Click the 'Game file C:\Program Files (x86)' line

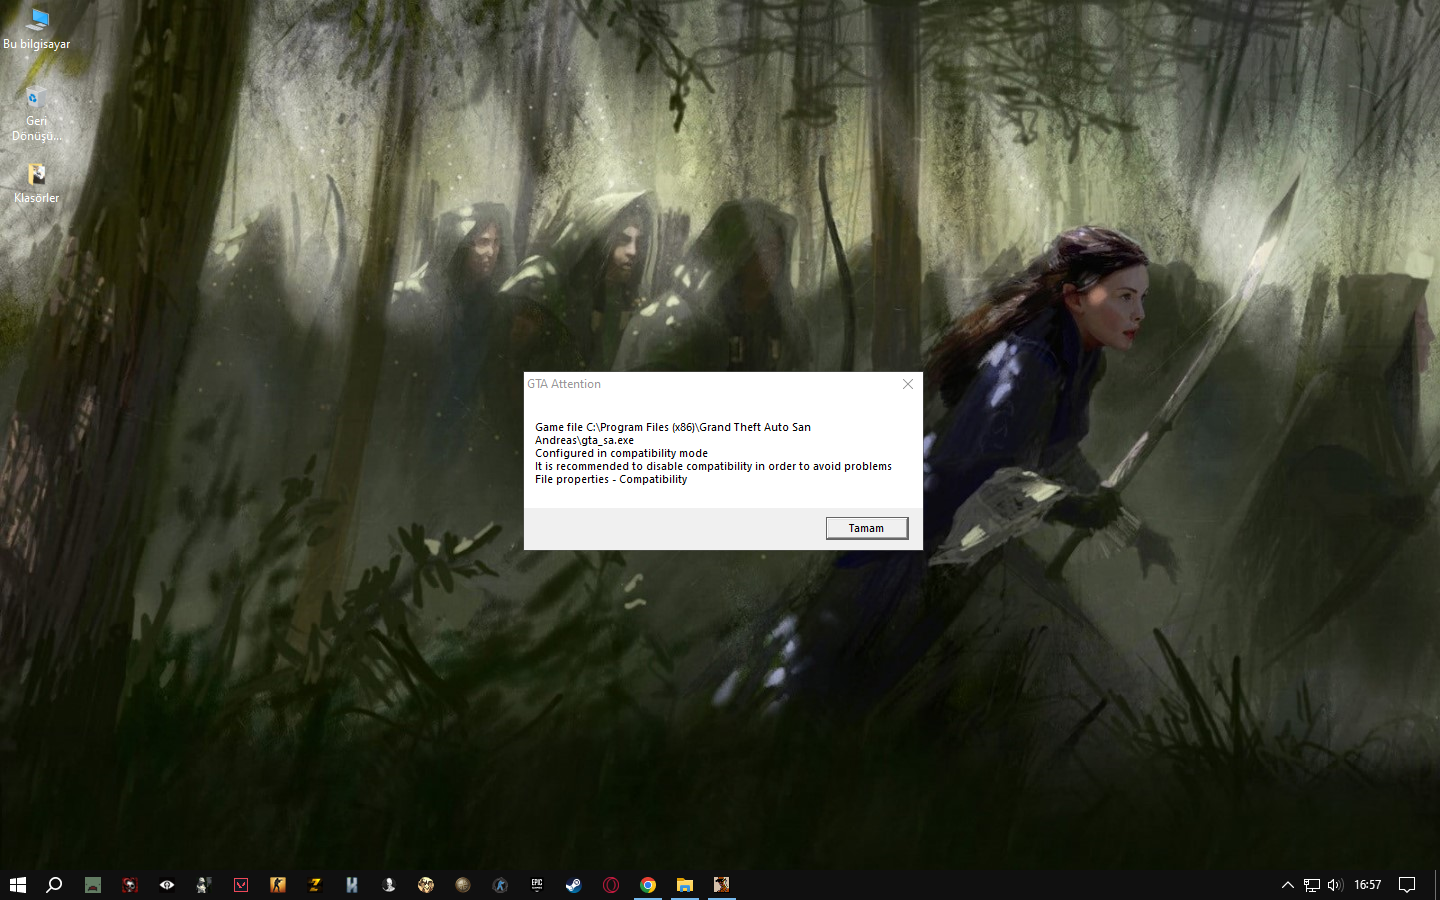(673, 427)
